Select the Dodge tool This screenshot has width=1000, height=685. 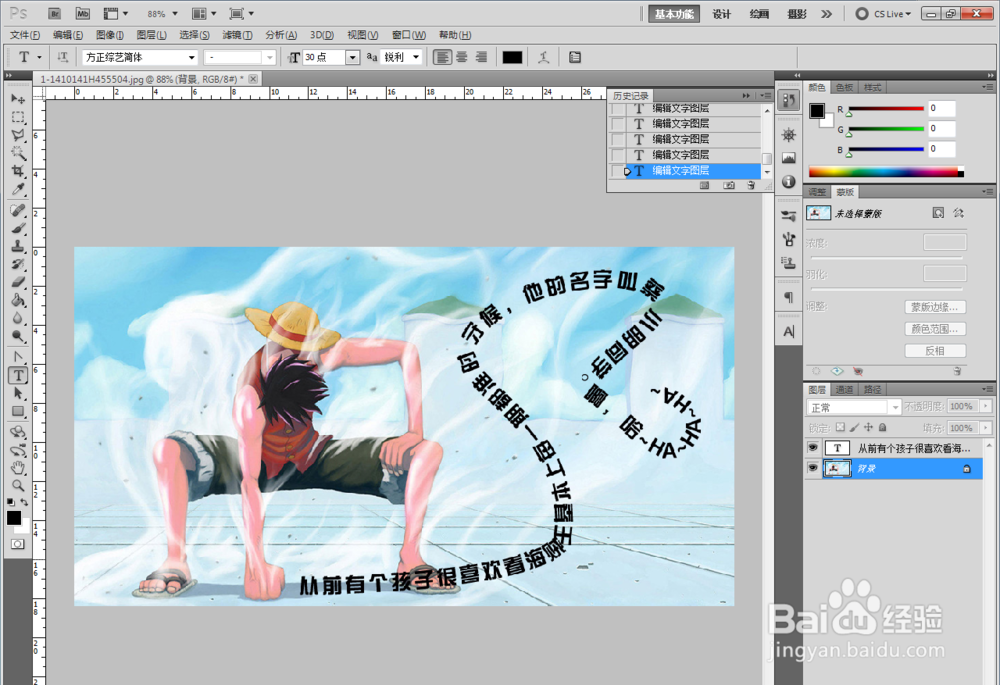[x=18, y=335]
